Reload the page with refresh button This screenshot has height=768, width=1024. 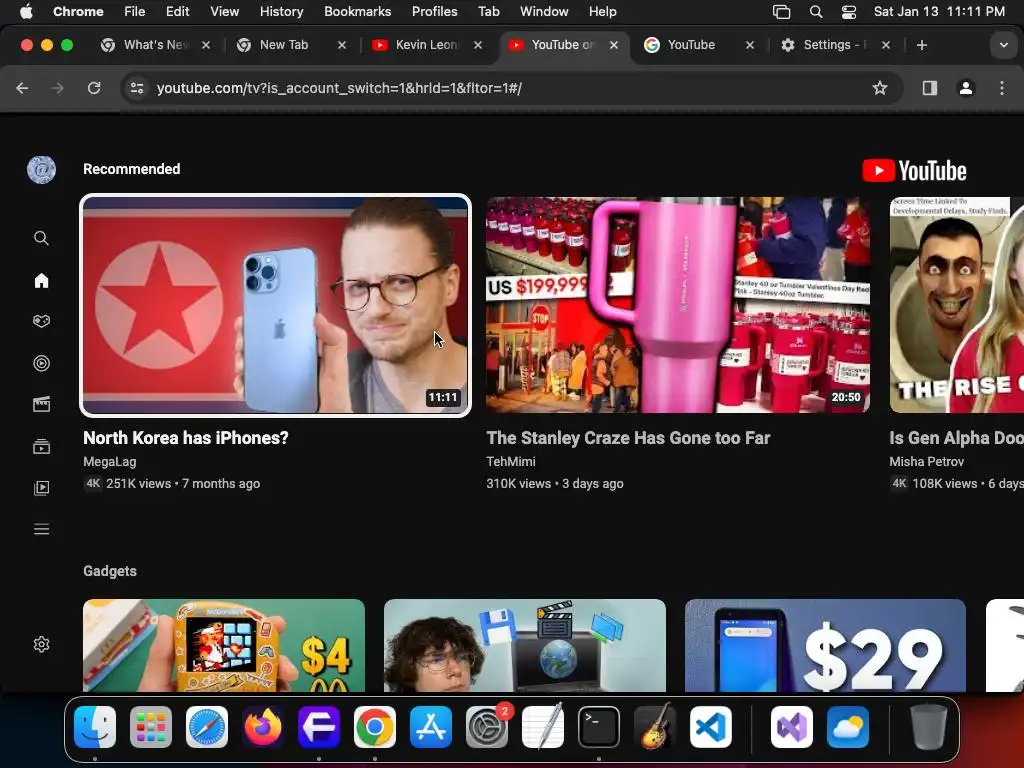coord(94,88)
